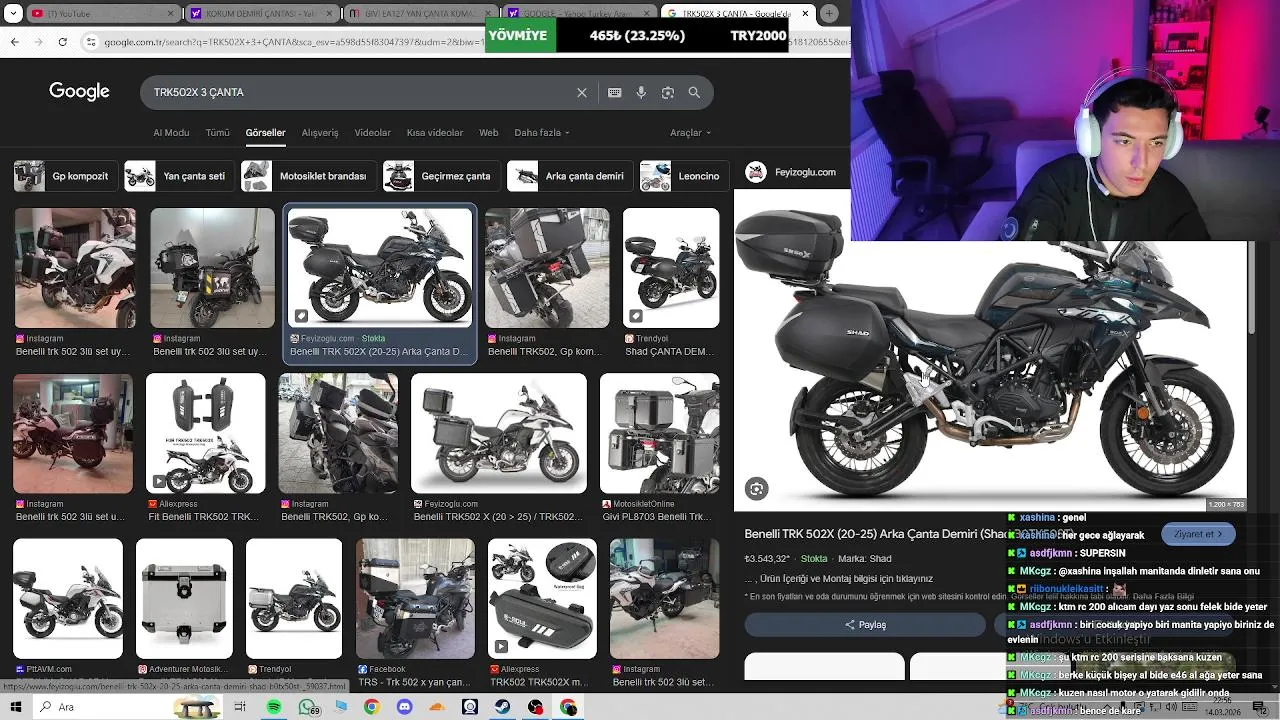Image resolution: width=1280 pixels, height=720 pixels.
Task: Select the Arka çanta demiri filter chip
Action: click(x=568, y=176)
